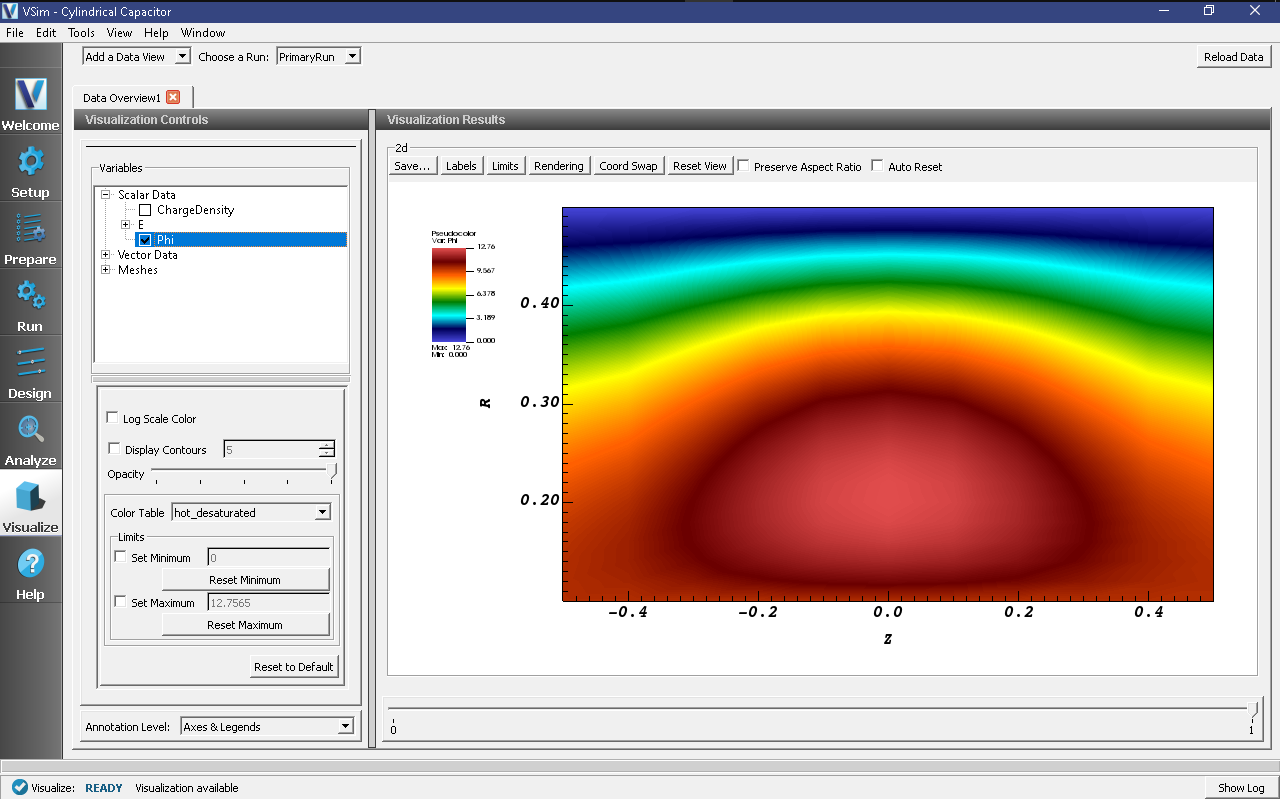Open the File menu
The height and width of the screenshot is (800, 1280).
[x=15, y=33]
